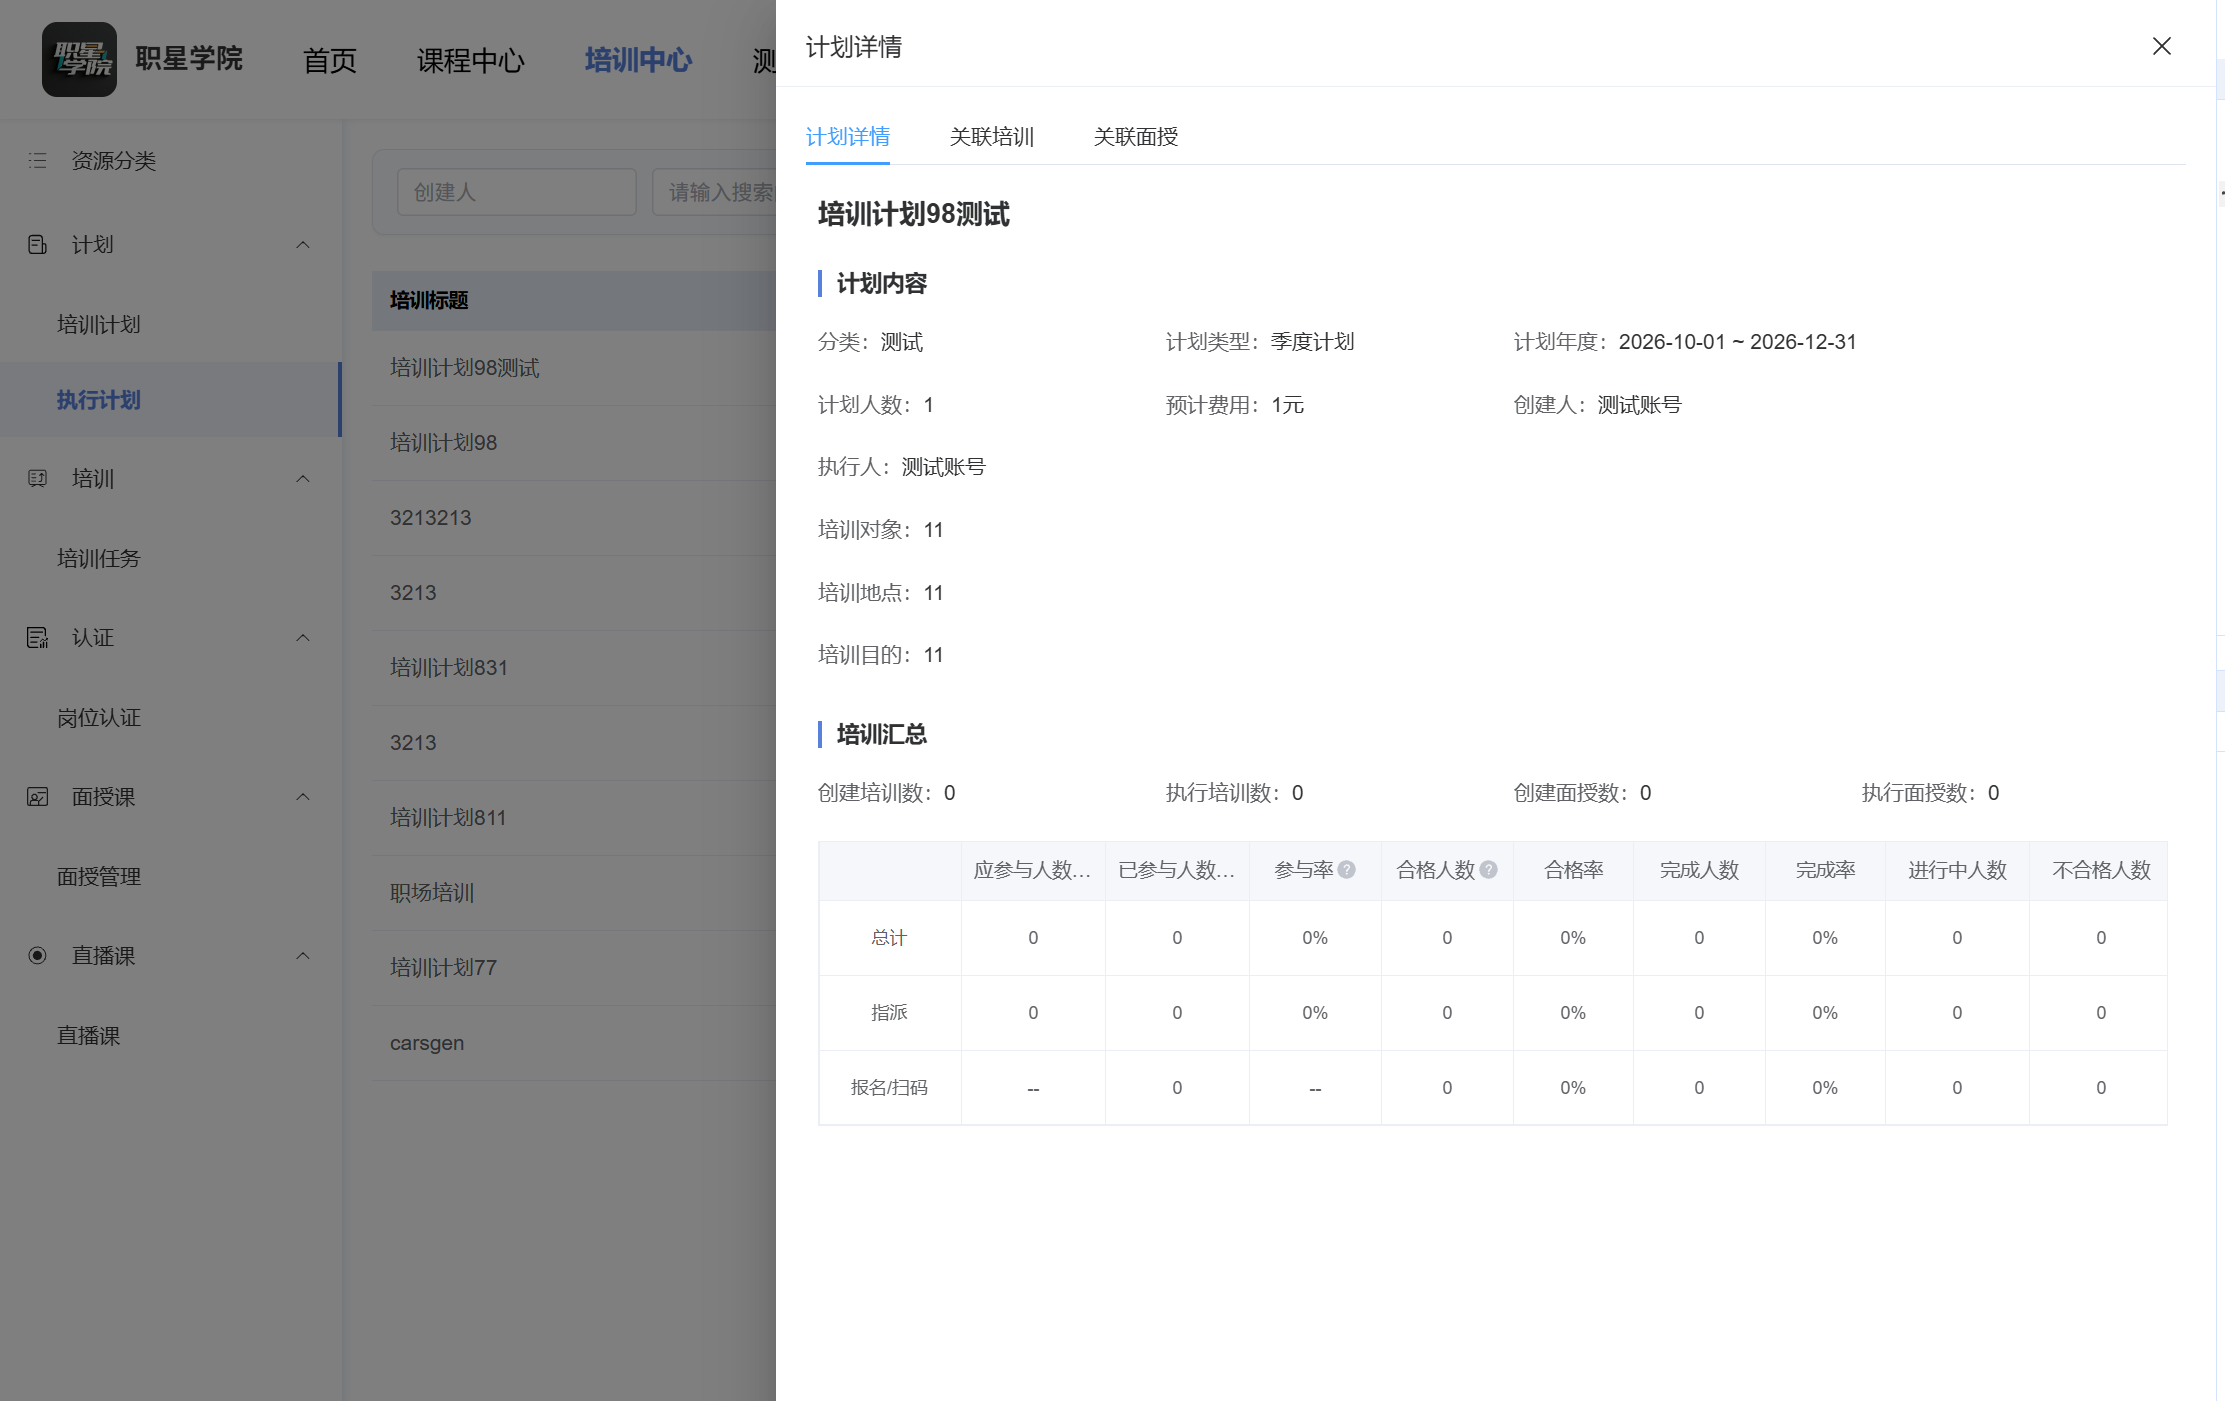Click the 资源分类 list icon
The image size is (2225, 1401).
(38, 161)
